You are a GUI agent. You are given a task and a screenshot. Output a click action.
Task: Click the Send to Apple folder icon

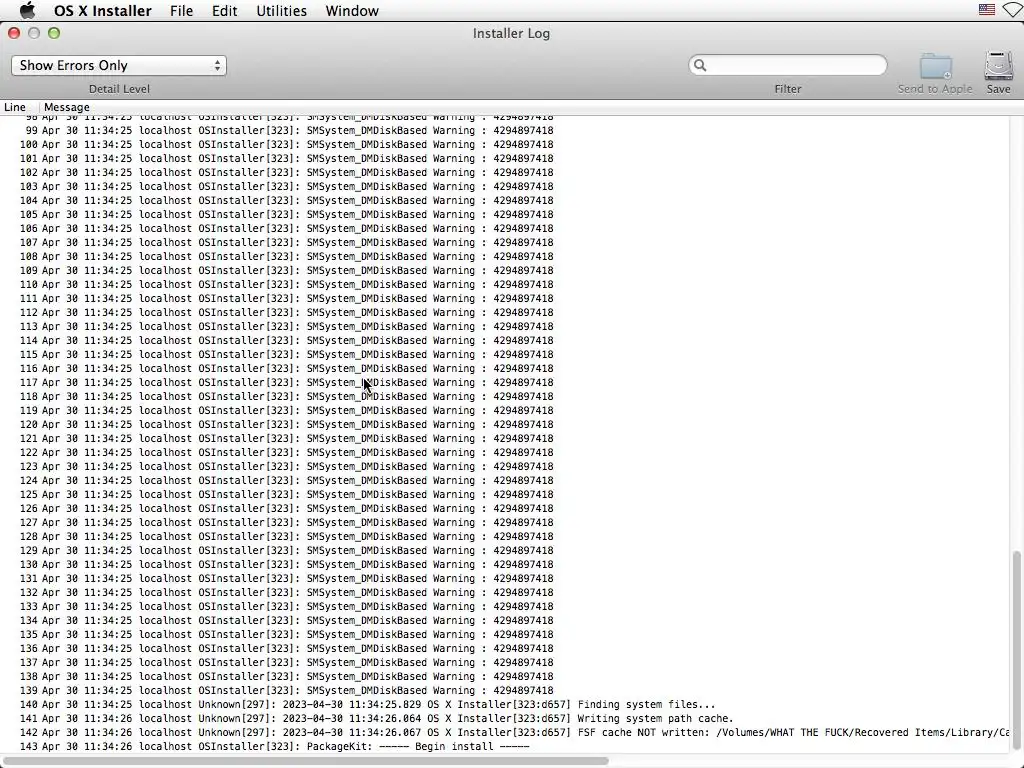pos(935,66)
